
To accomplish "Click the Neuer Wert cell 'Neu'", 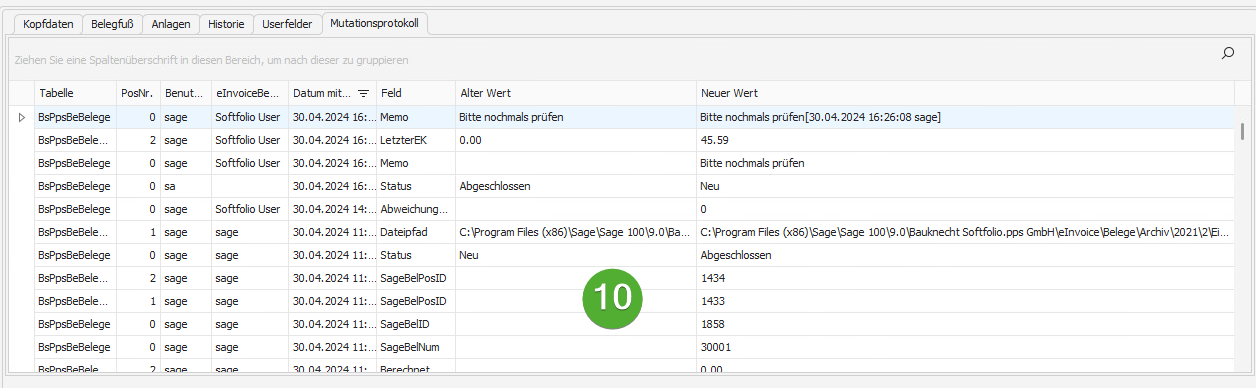I will (x=965, y=186).
